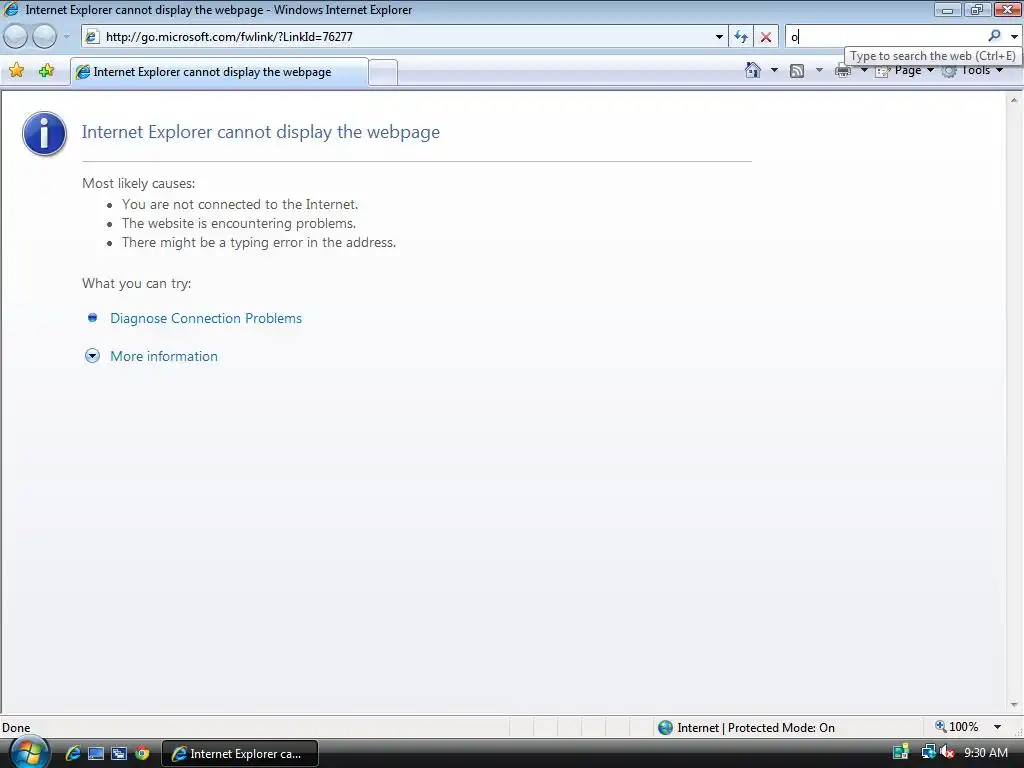Click 'There might be a typing error' text

[259, 242]
